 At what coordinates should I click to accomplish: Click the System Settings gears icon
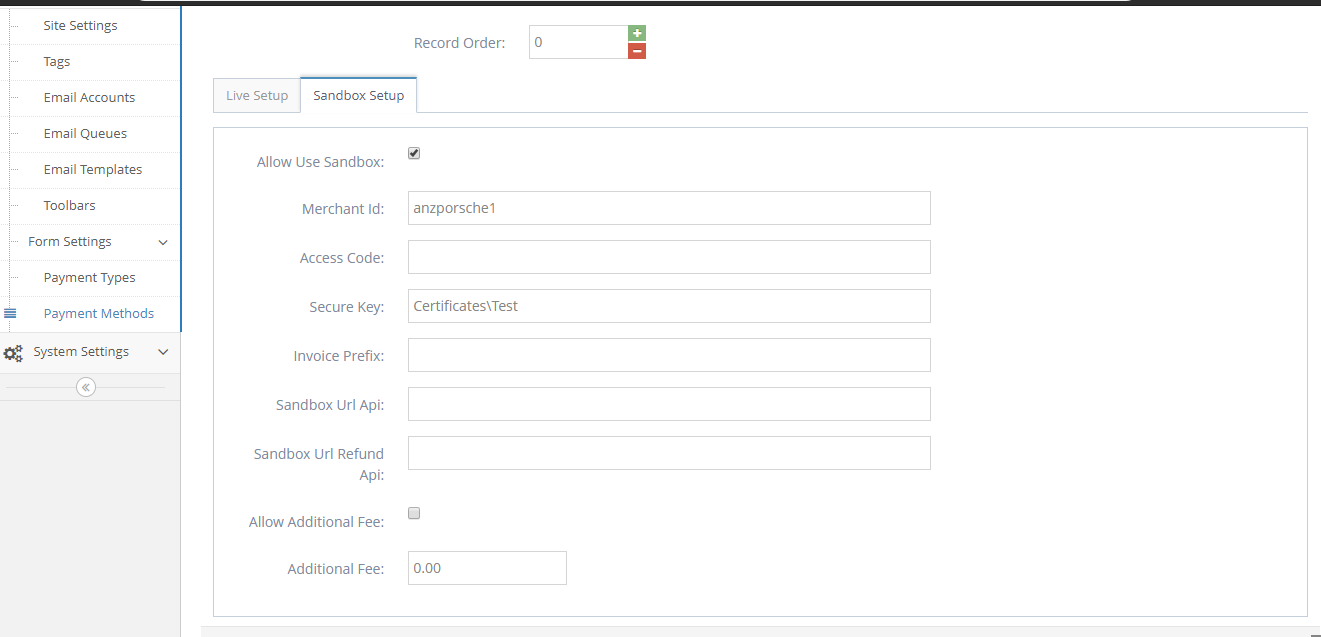pyautogui.click(x=13, y=352)
